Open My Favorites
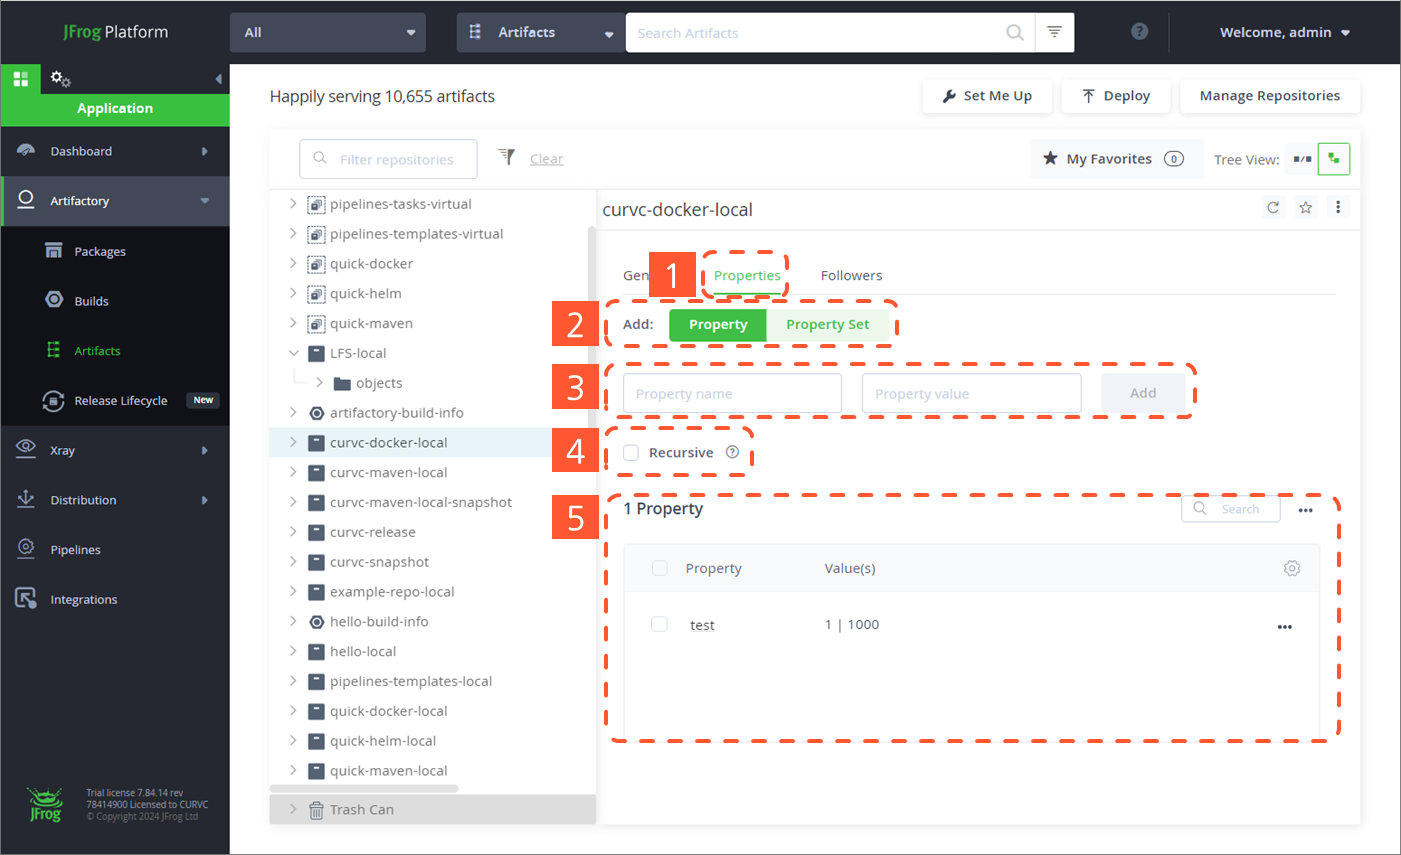Screen dimensions: 1401x855 coord(1117,159)
